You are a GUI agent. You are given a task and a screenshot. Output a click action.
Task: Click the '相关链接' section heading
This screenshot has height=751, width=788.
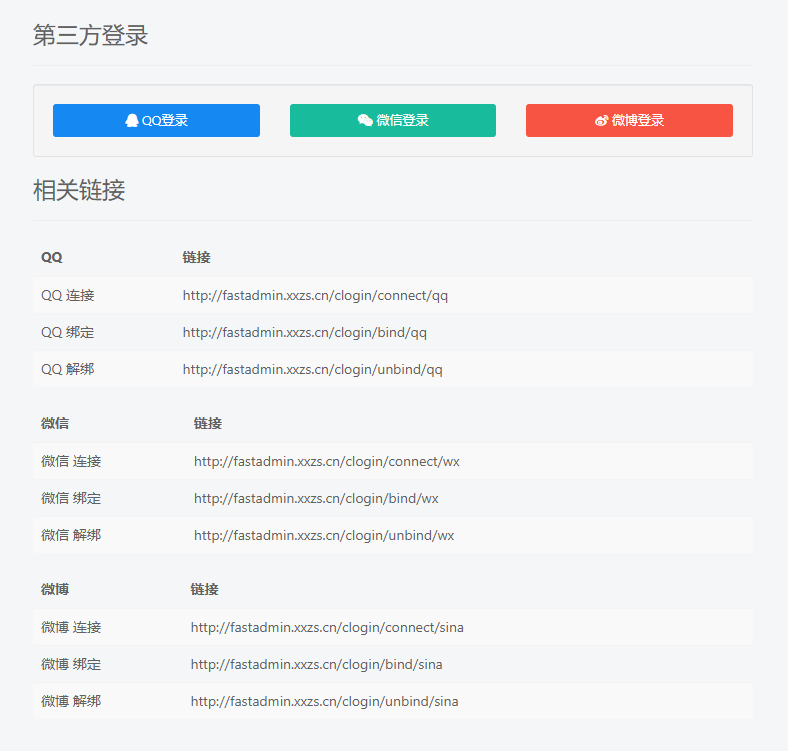(x=79, y=191)
